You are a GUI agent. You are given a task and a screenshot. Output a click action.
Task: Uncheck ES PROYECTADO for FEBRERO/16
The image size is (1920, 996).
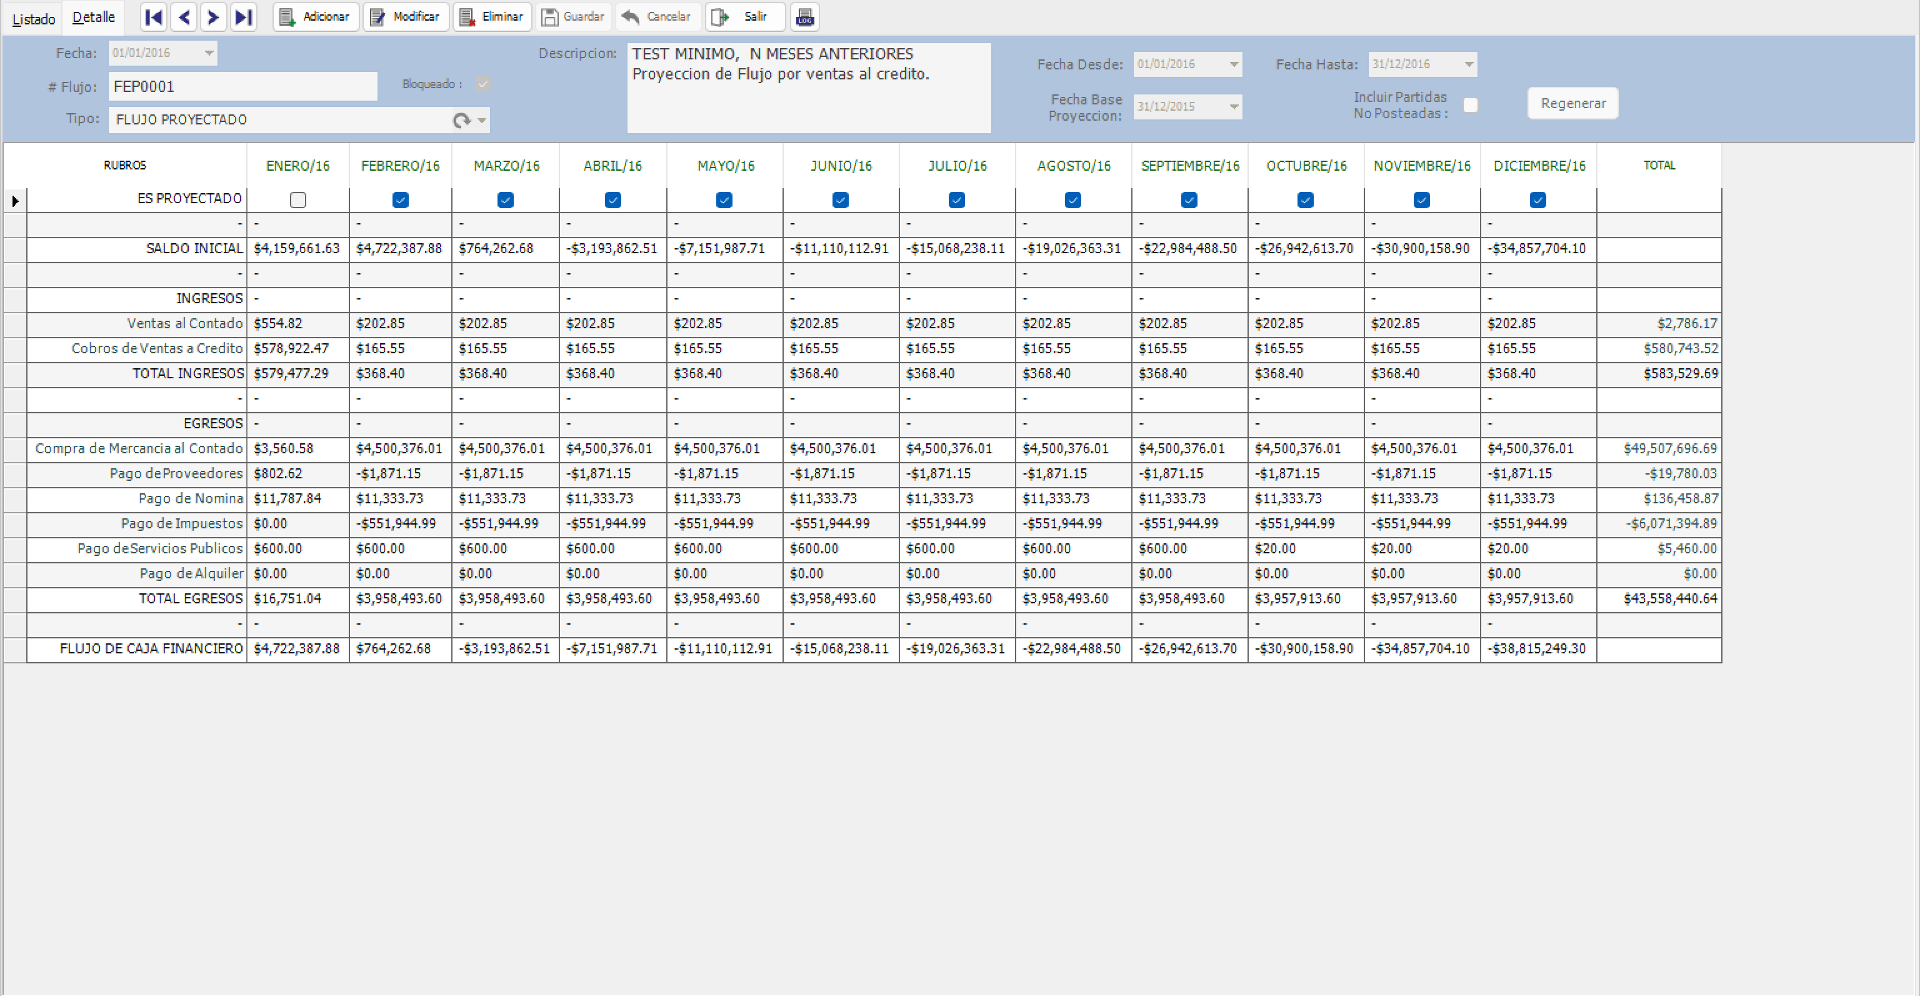coord(400,200)
